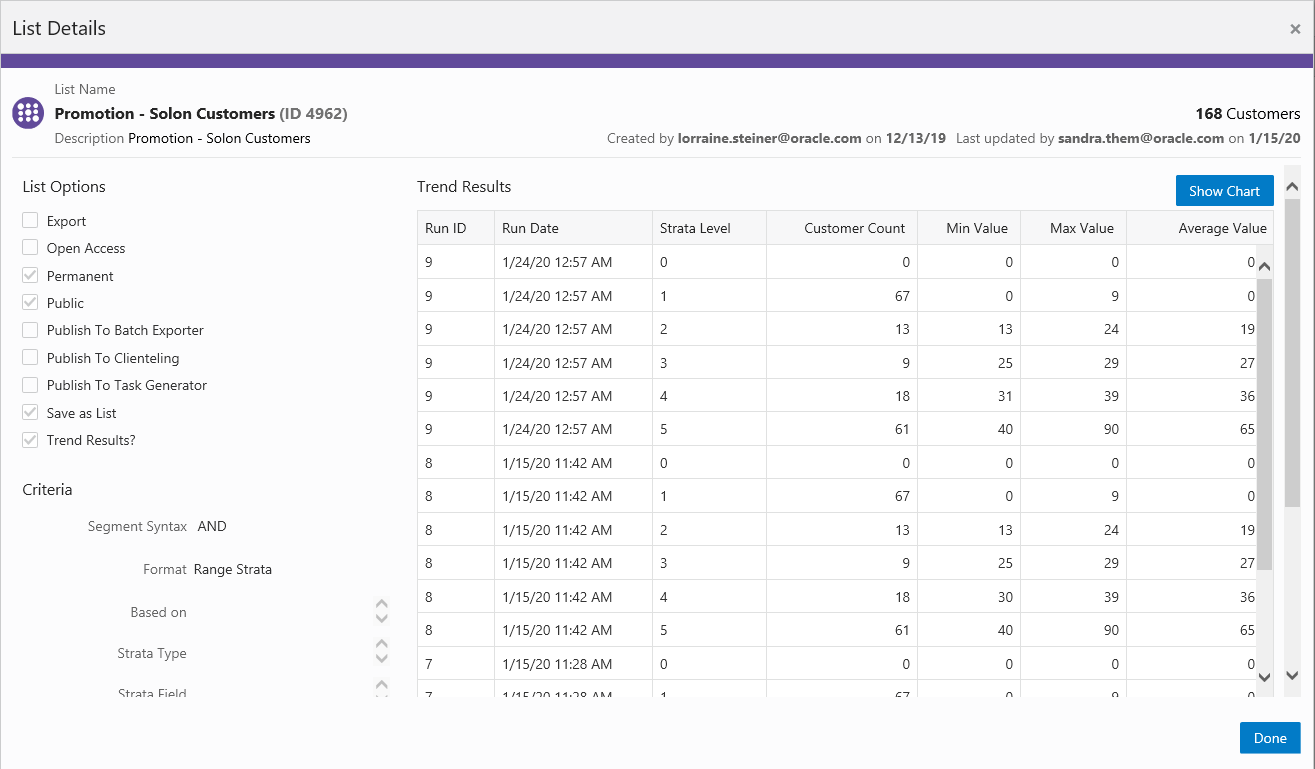1315x769 pixels.
Task: Click the trend table scroll-up arrow
Action: tap(1264, 267)
